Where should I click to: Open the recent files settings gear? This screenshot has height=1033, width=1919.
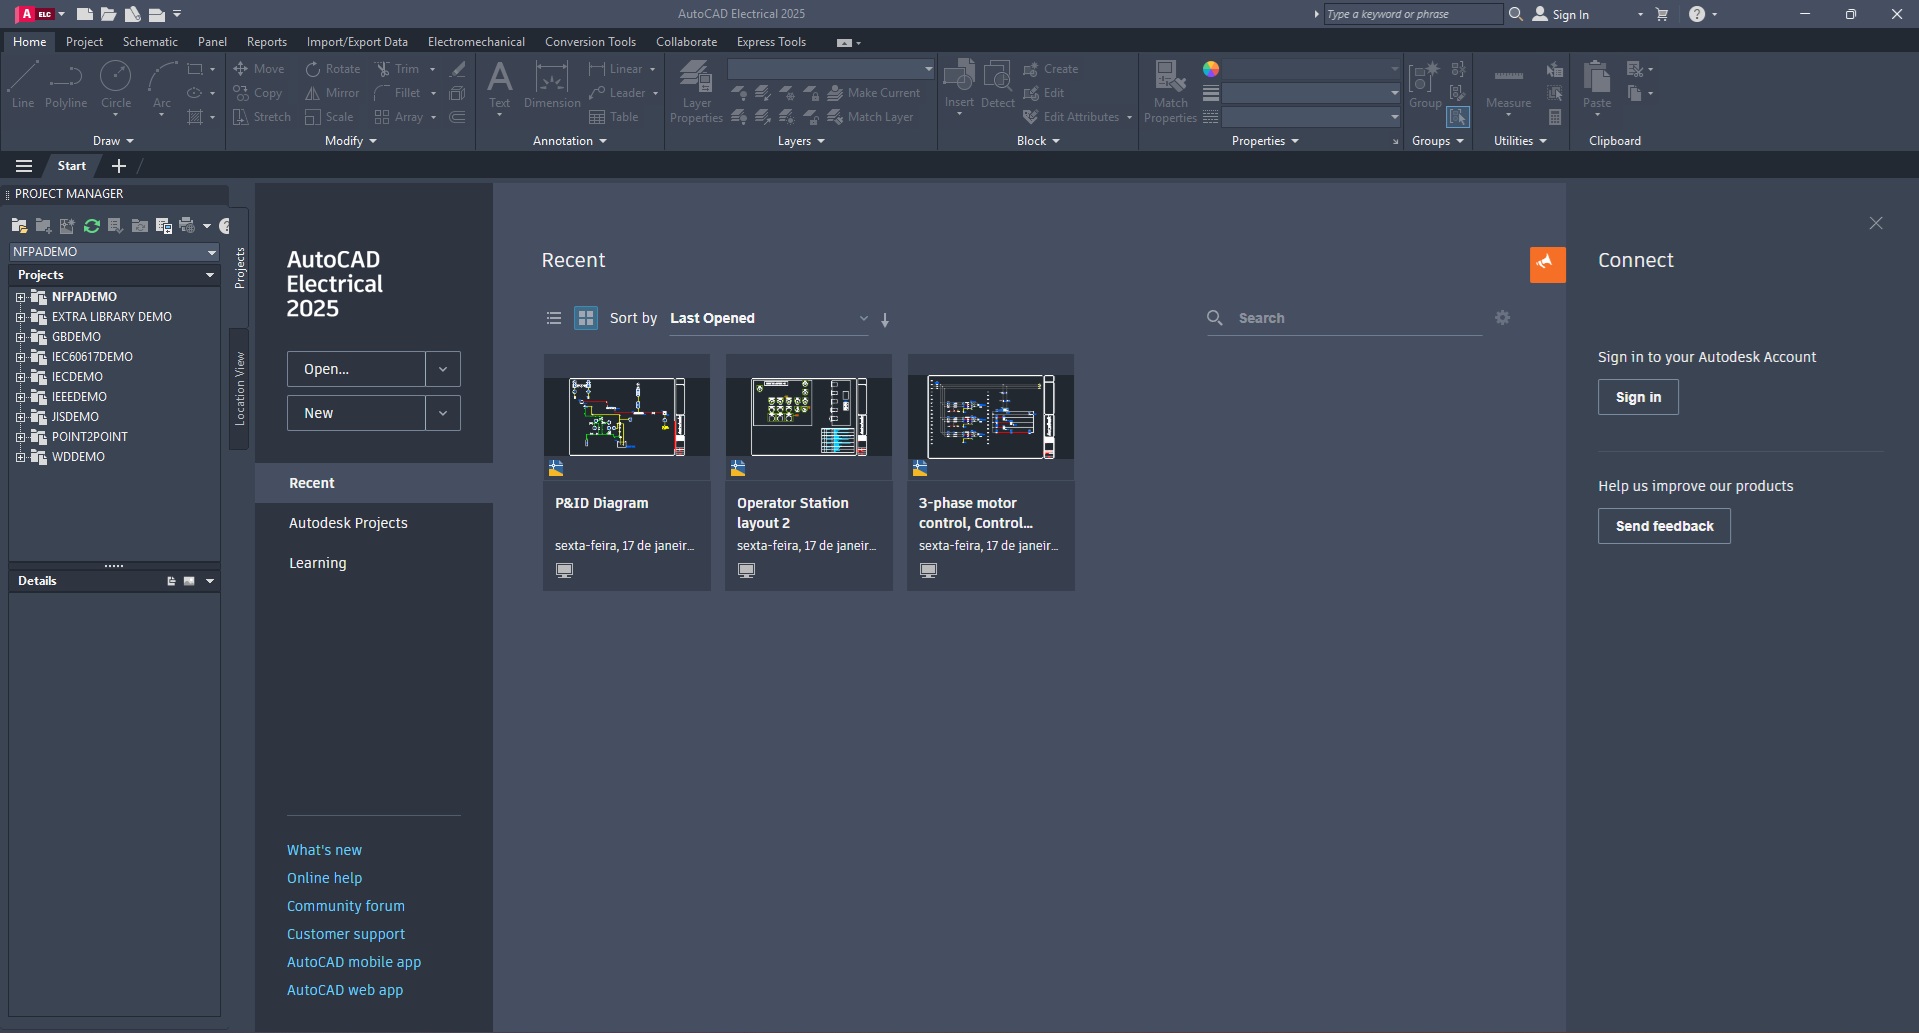pos(1502,317)
